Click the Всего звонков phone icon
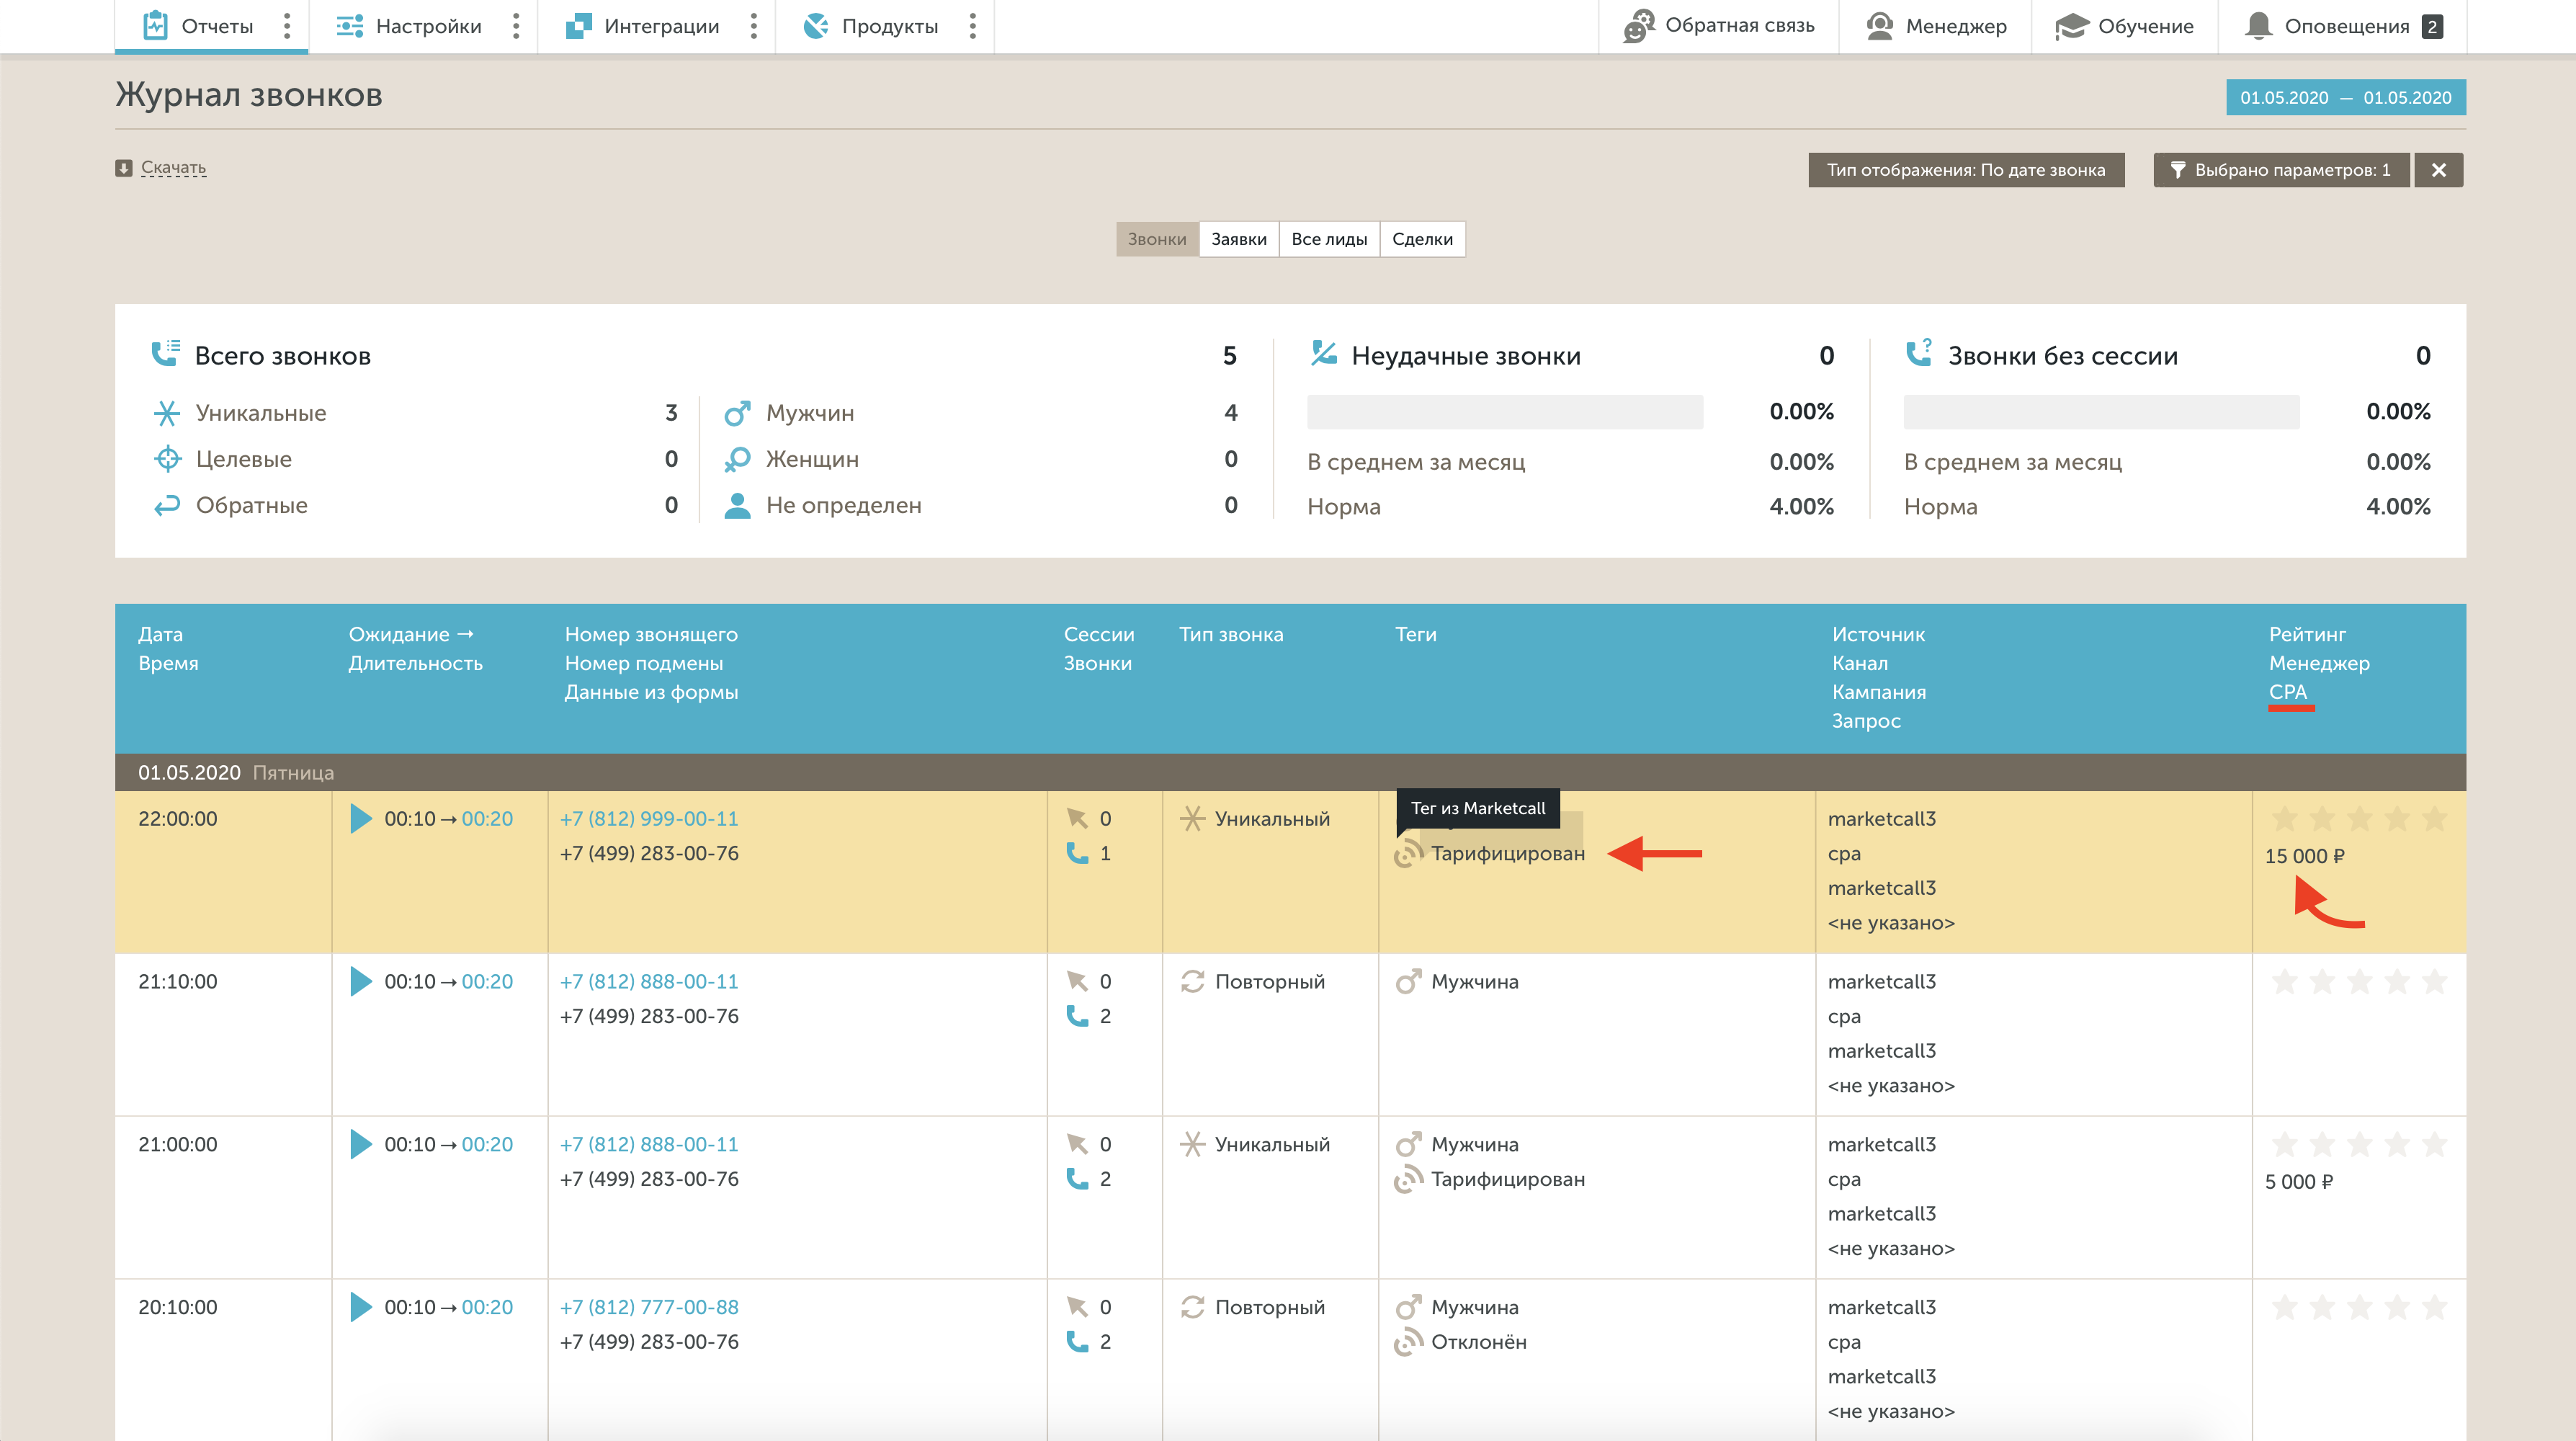 click(x=165, y=353)
